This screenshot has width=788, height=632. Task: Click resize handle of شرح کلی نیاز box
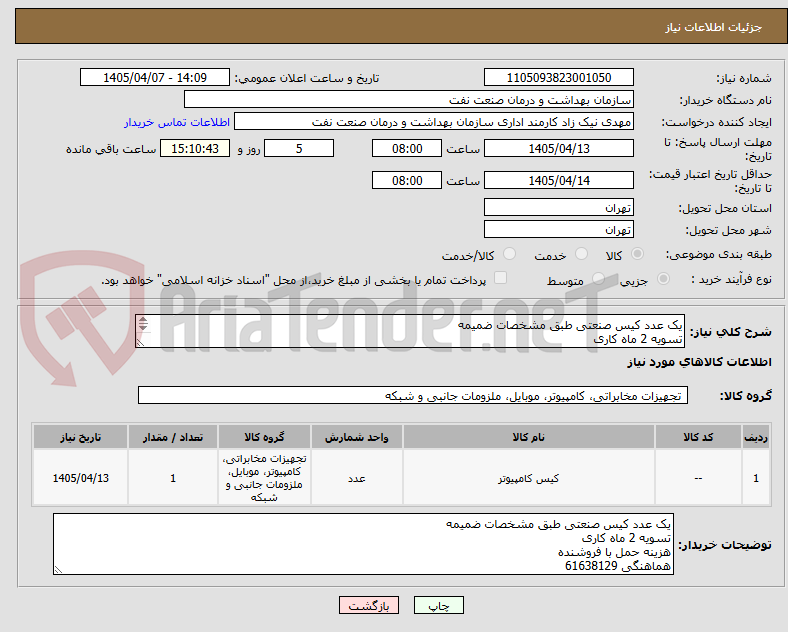tap(140, 343)
